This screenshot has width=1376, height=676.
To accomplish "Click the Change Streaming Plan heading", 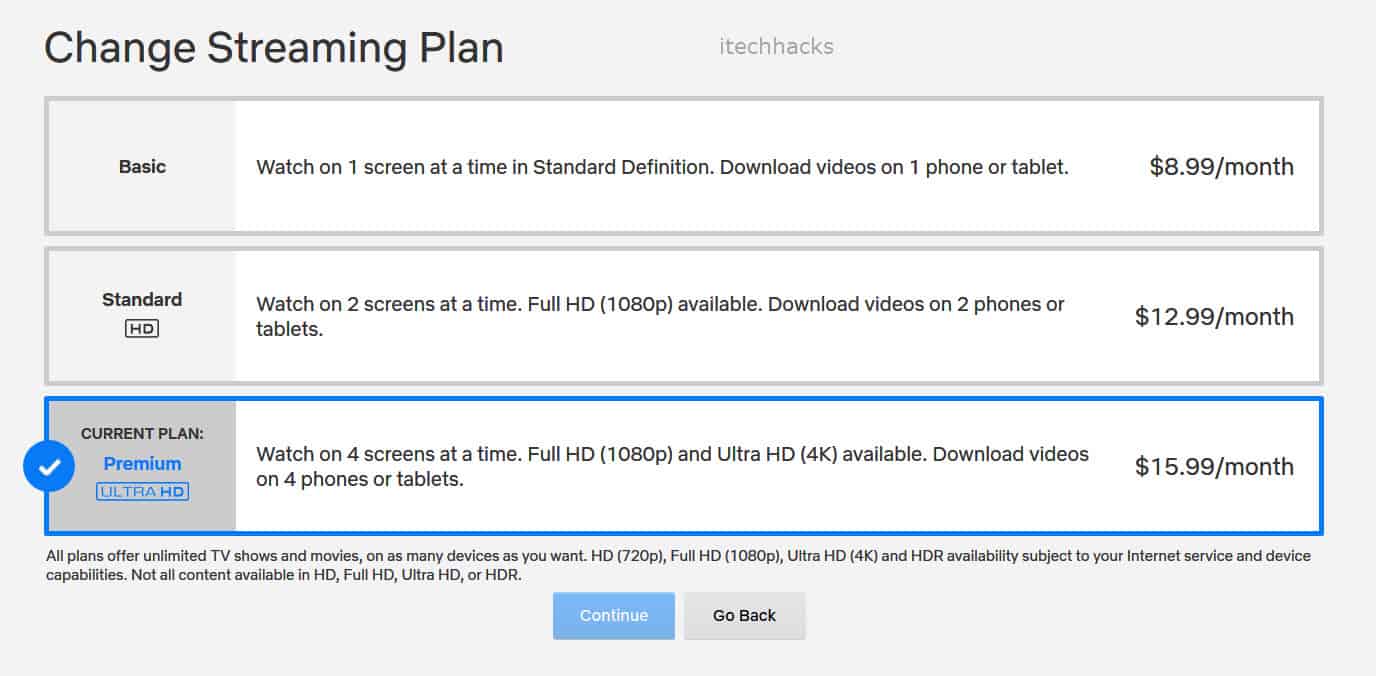I will pyautogui.click(x=273, y=48).
